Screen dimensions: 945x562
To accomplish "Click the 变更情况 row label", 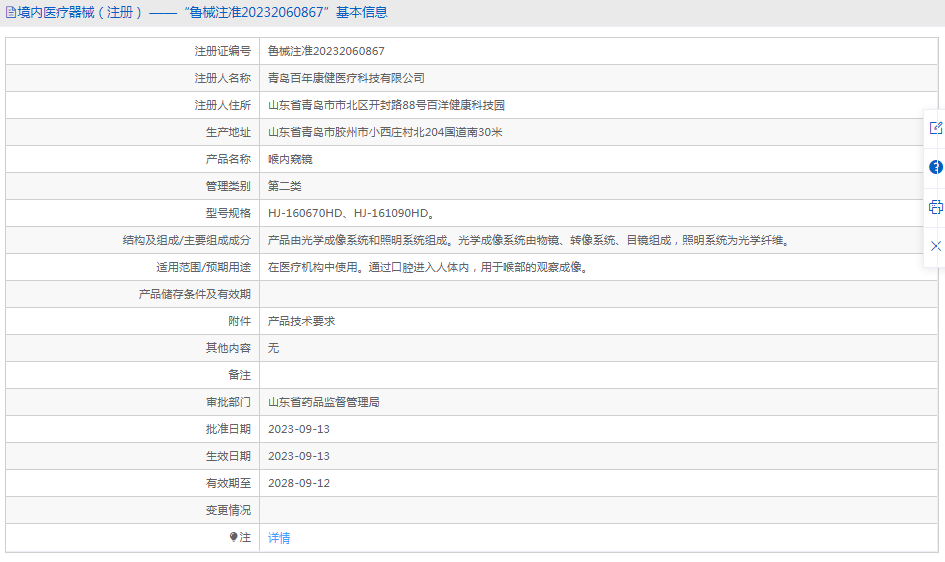I will (228, 510).
